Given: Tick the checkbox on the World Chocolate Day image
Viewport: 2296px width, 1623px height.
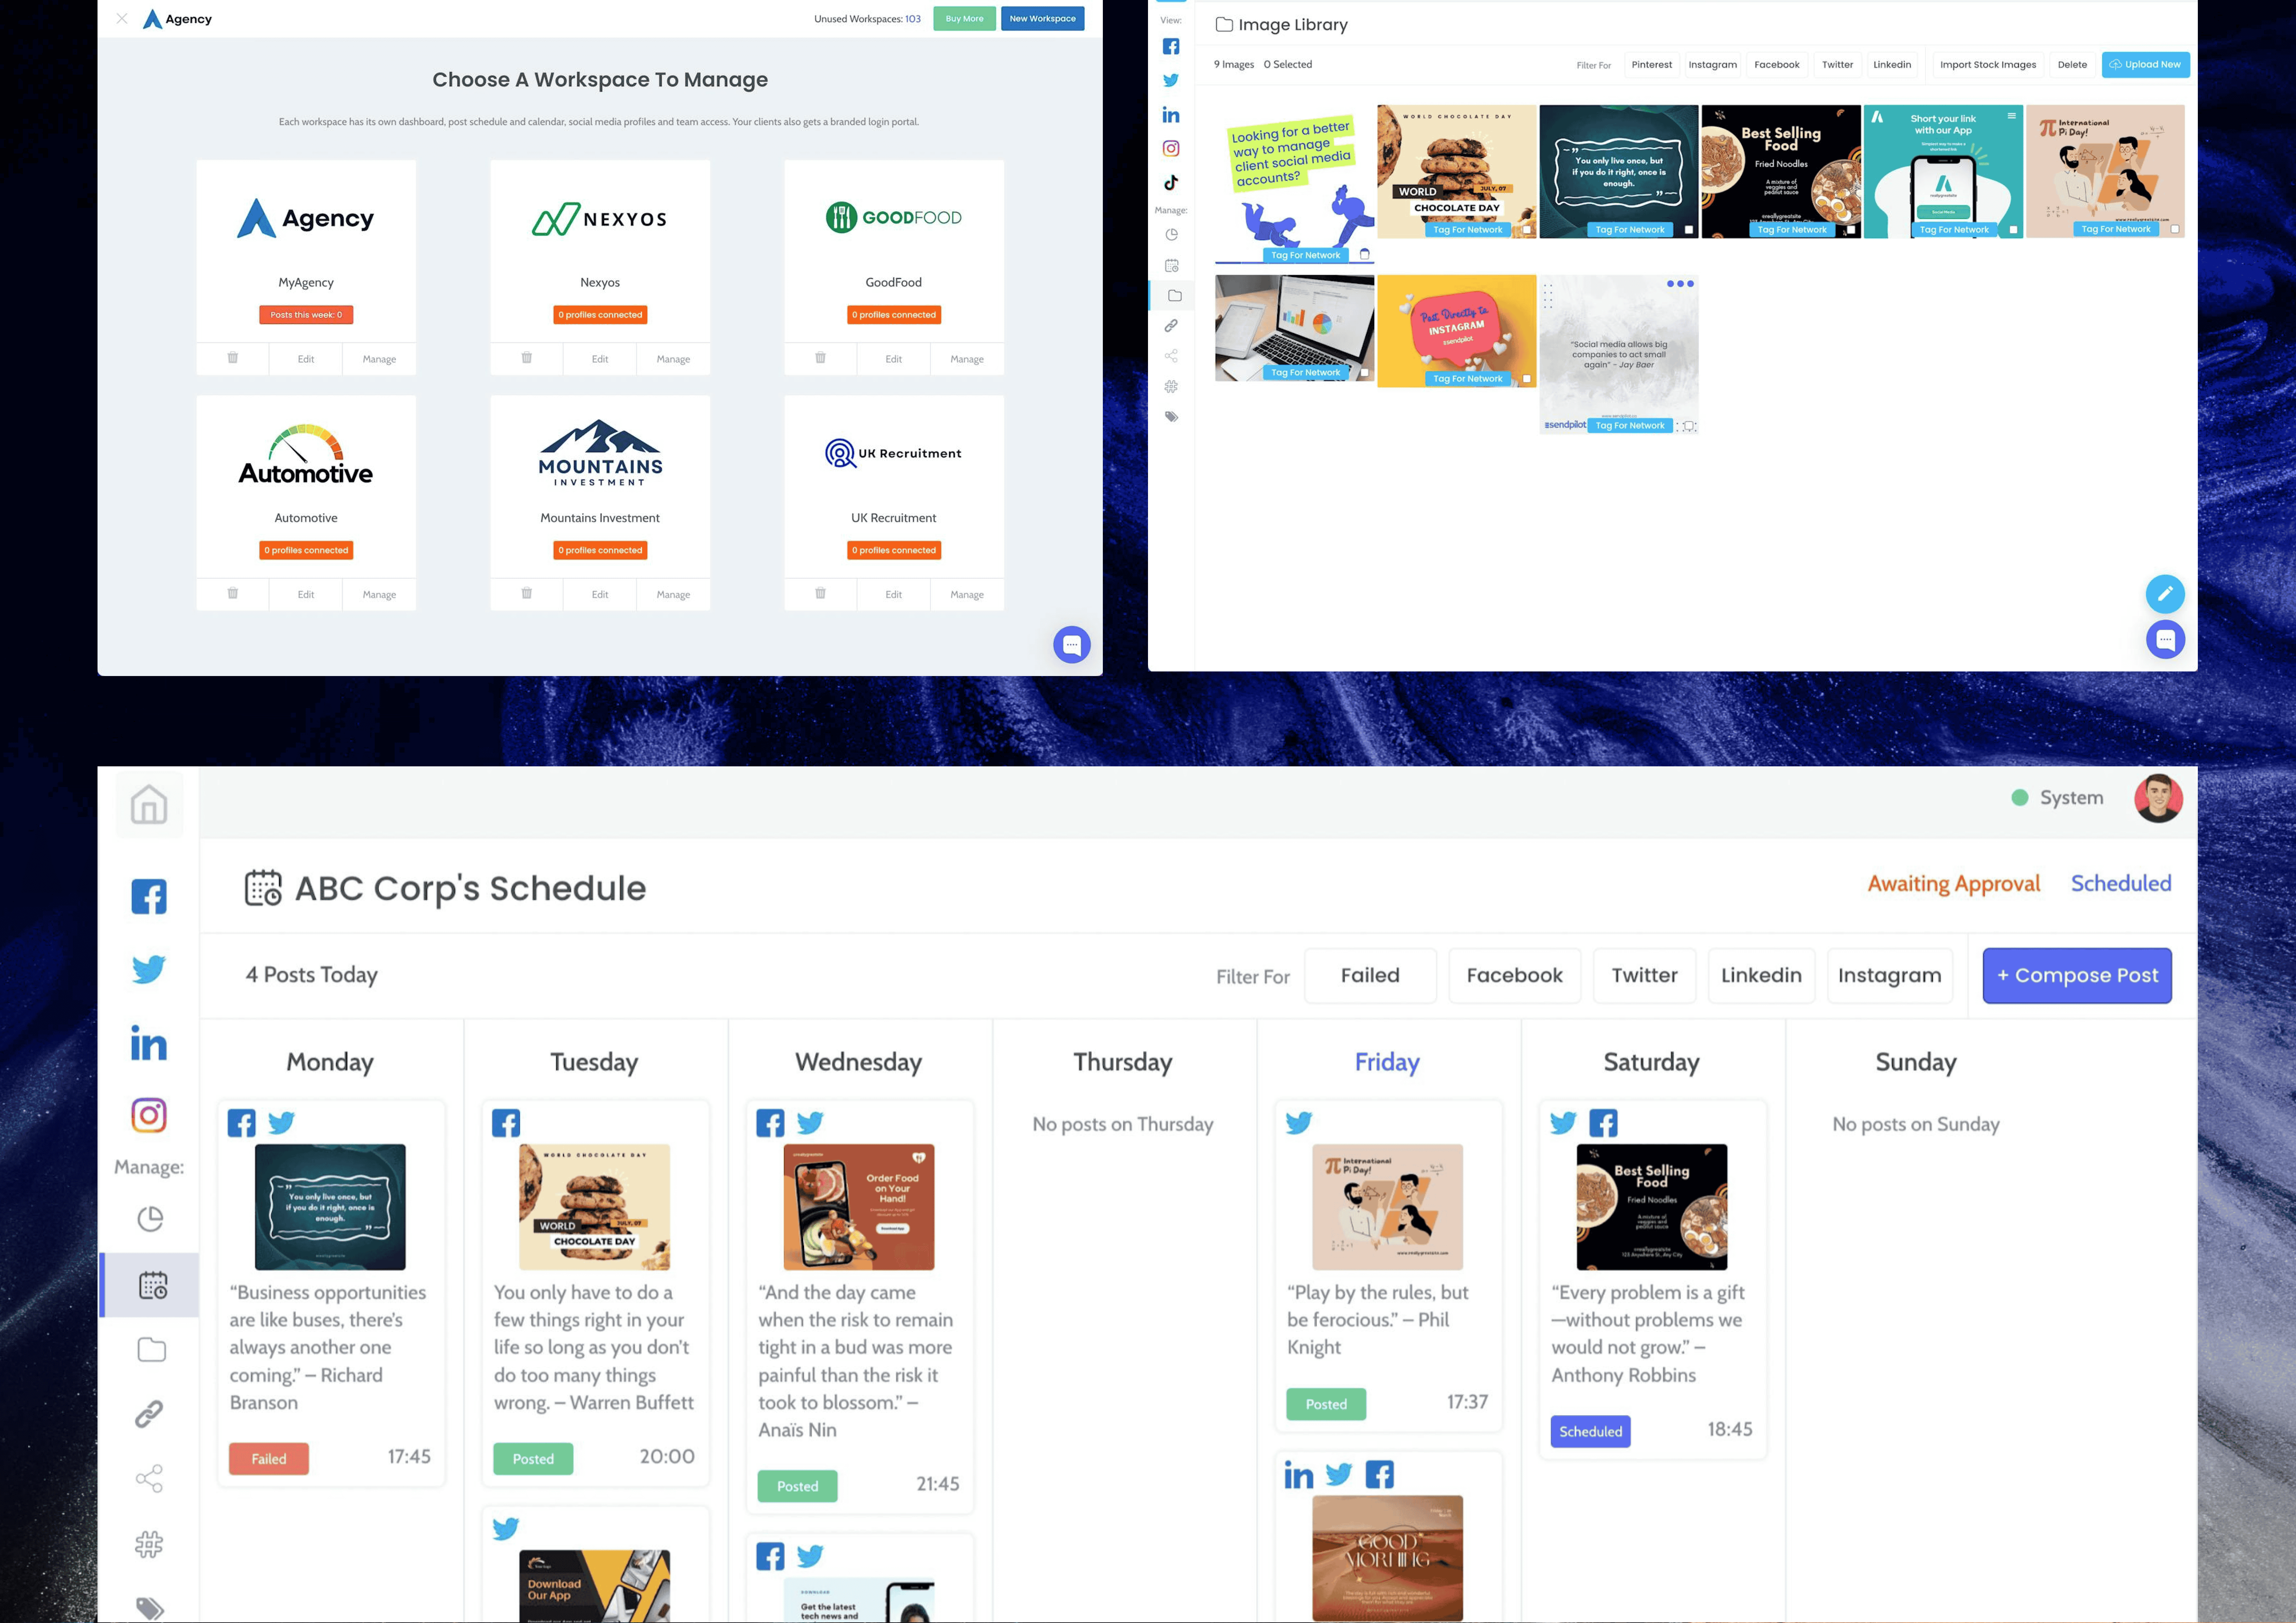Looking at the screenshot, I should (1527, 230).
